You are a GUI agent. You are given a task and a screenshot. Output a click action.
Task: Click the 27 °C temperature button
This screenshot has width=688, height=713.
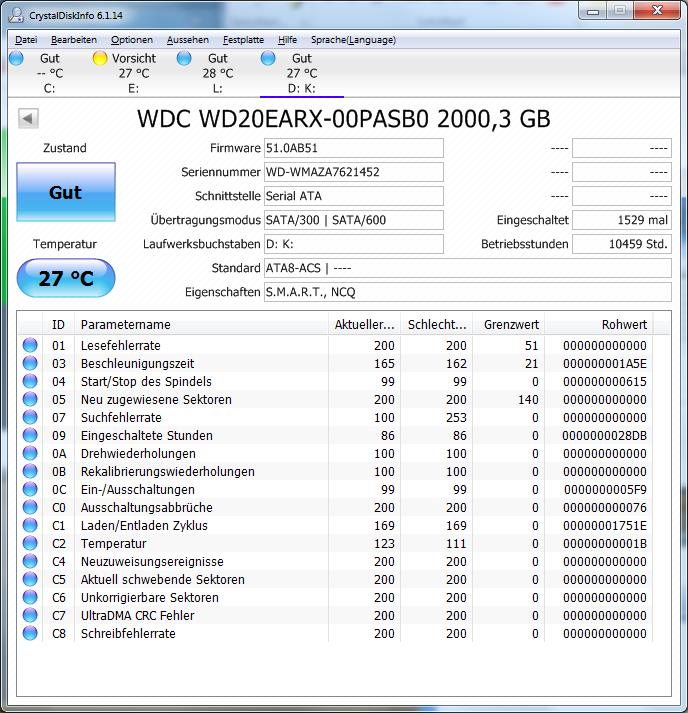point(66,278)
